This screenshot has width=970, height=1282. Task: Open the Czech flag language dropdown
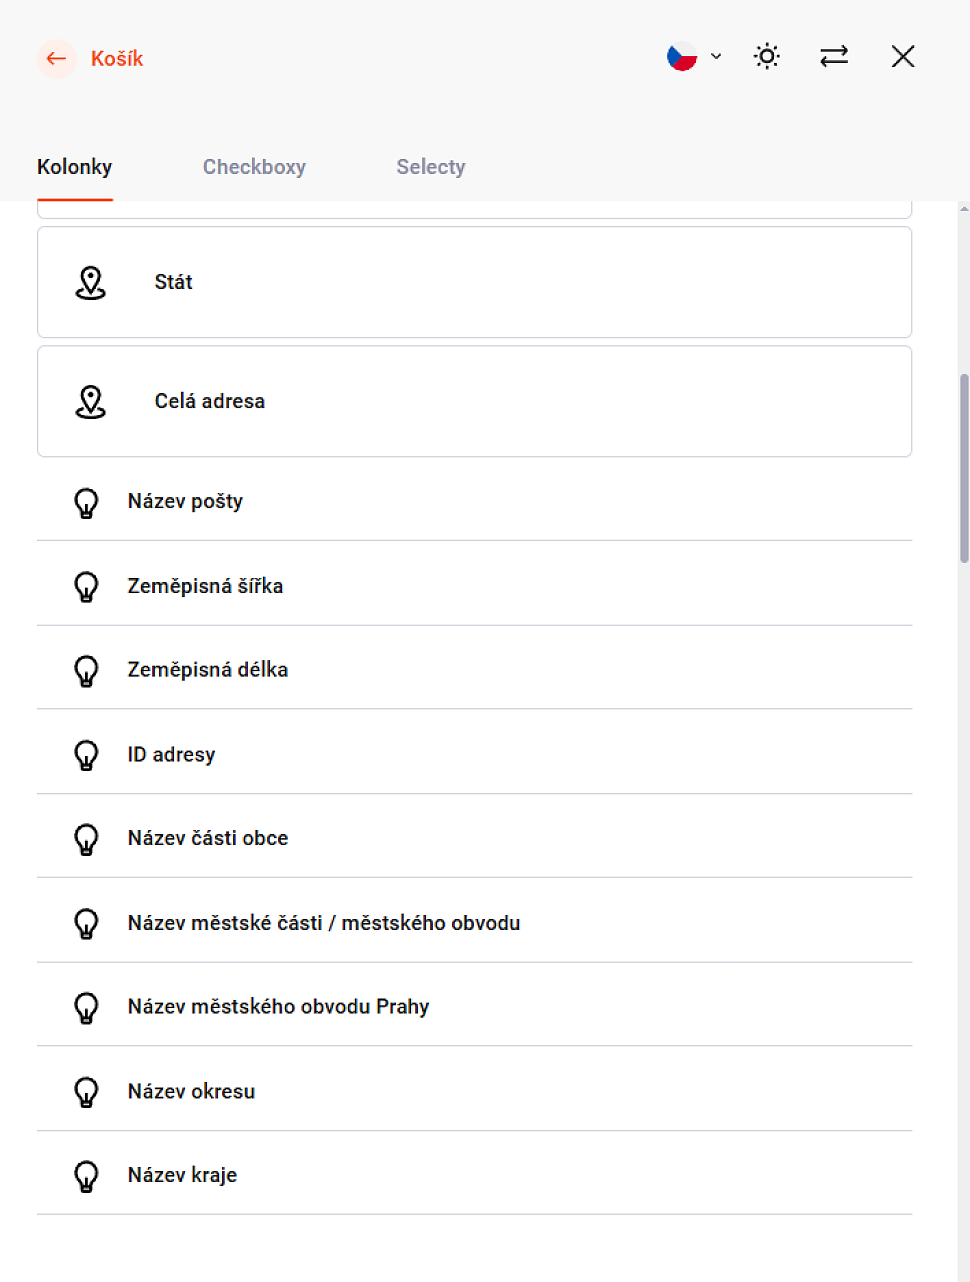coord(694,57)
